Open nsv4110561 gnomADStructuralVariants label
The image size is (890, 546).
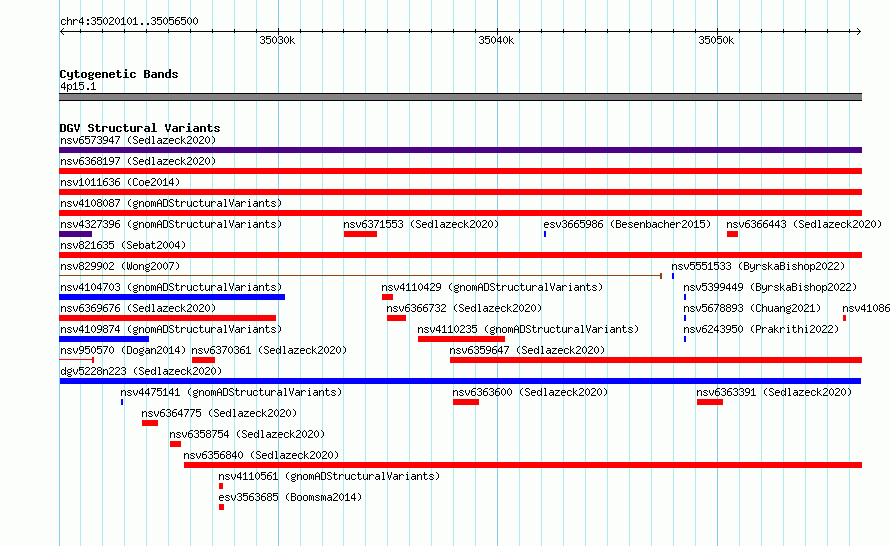click(x=329, y=476)
